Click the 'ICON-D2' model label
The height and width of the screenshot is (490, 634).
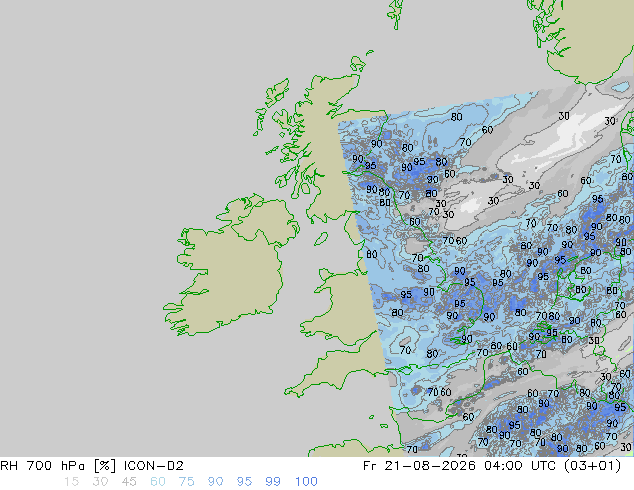[x=154, y=466]
